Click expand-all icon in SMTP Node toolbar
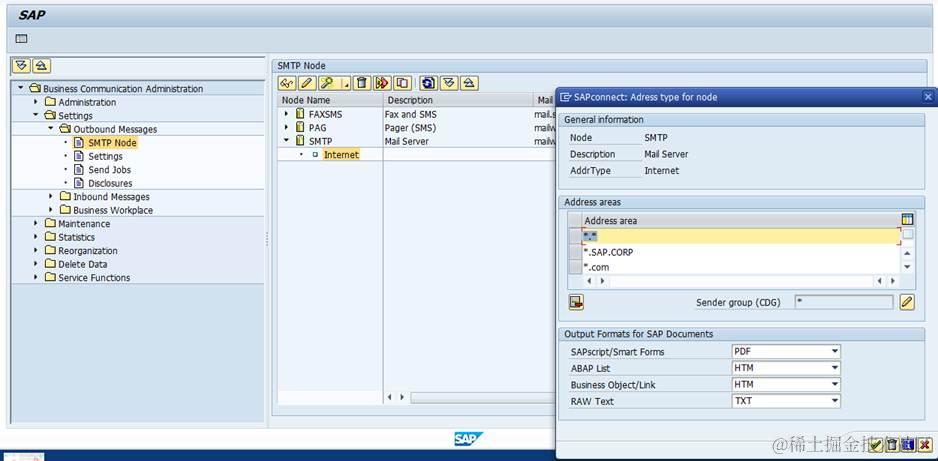938x461 pixels. pos(449,83)
